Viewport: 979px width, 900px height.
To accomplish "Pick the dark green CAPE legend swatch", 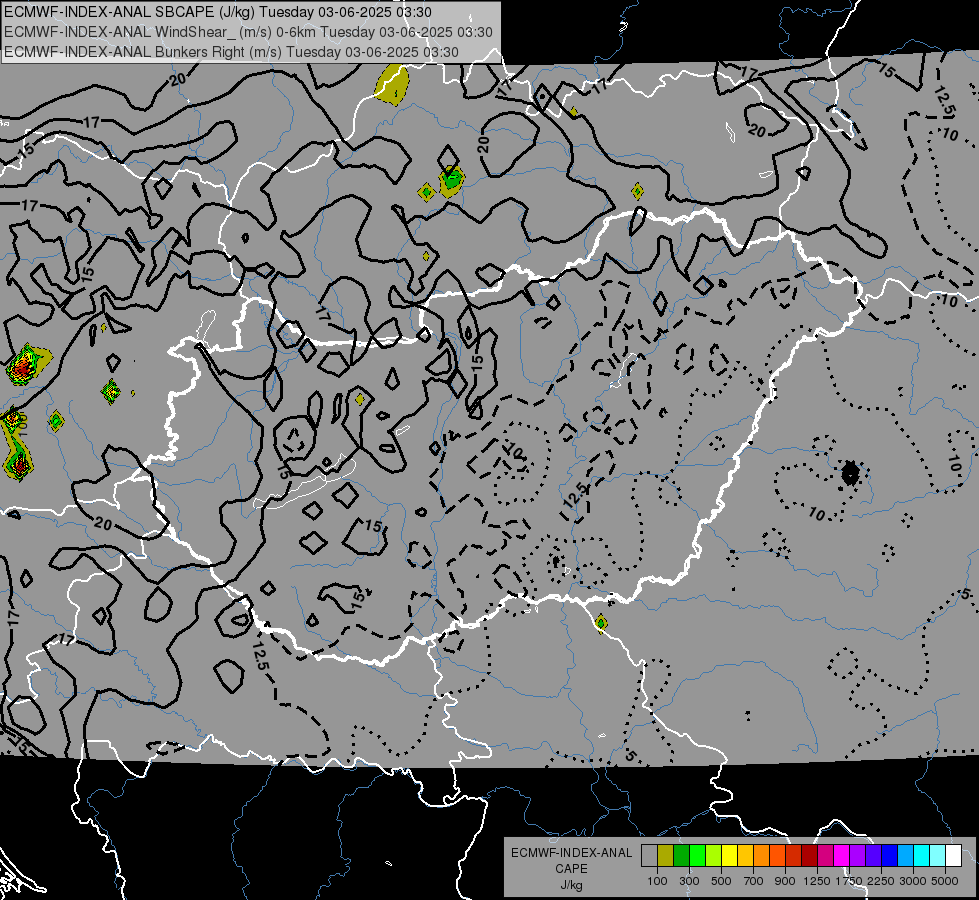I will pos(681,856).
